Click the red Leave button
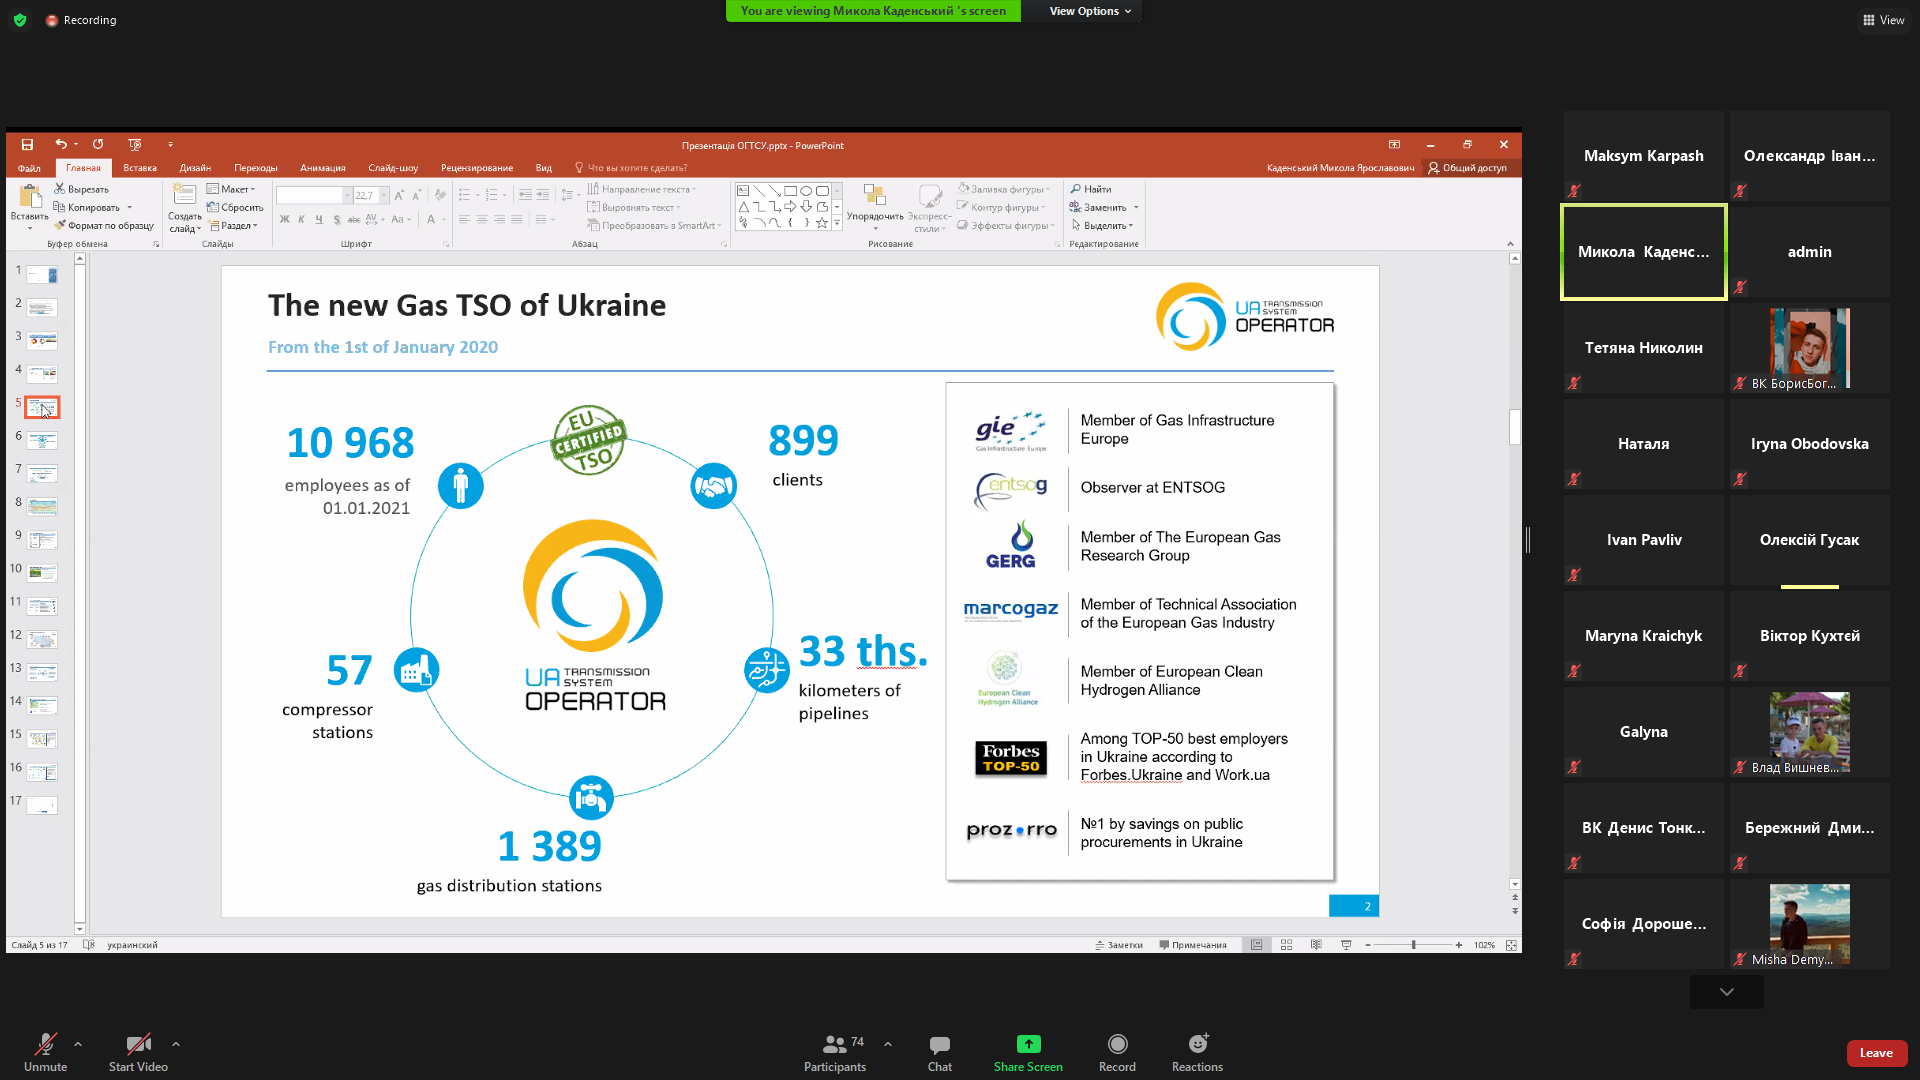 [1875, 1053]
